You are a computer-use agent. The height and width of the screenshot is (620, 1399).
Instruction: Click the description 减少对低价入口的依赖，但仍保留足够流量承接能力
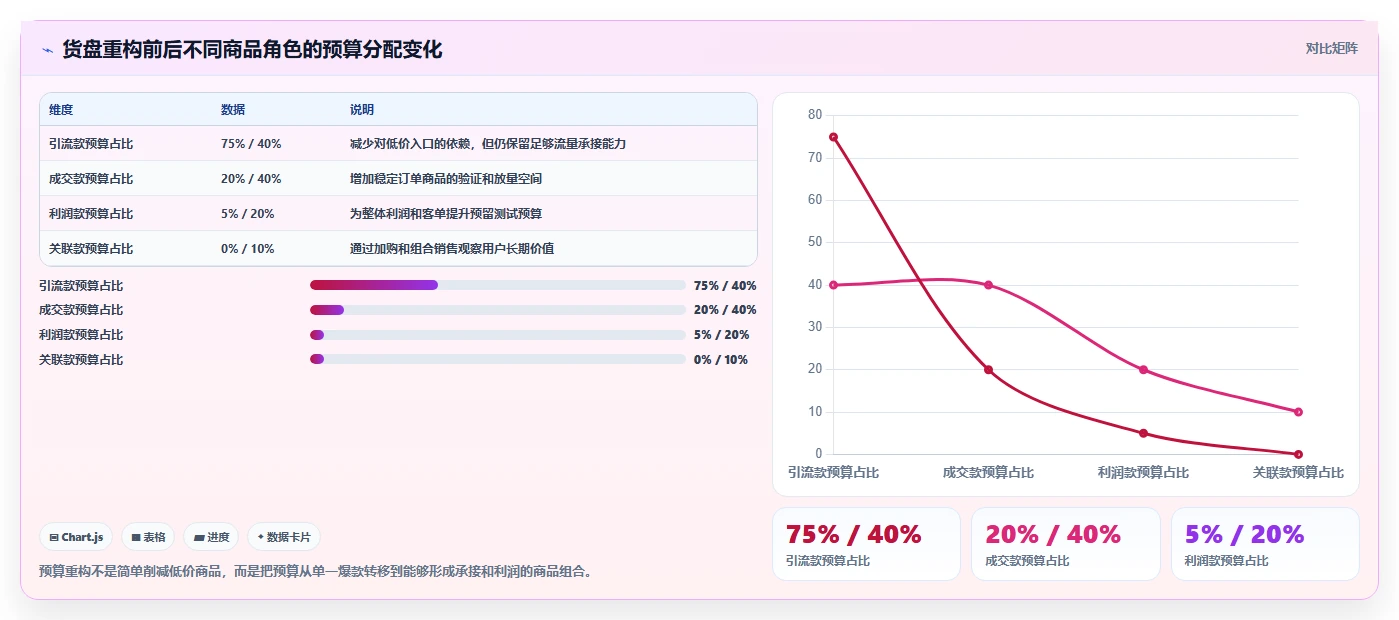(488, 144)
